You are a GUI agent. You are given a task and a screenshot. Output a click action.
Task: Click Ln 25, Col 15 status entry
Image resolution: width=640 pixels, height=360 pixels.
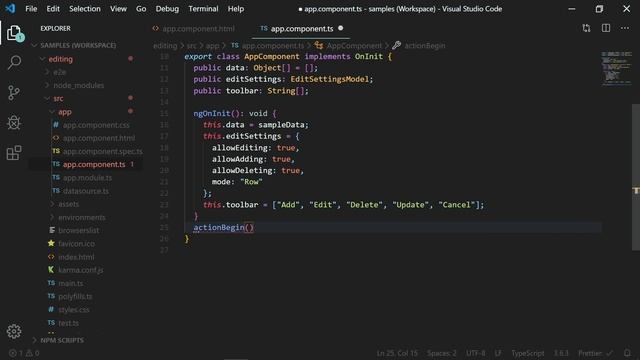pyautogui.click(x=397, y=353)
